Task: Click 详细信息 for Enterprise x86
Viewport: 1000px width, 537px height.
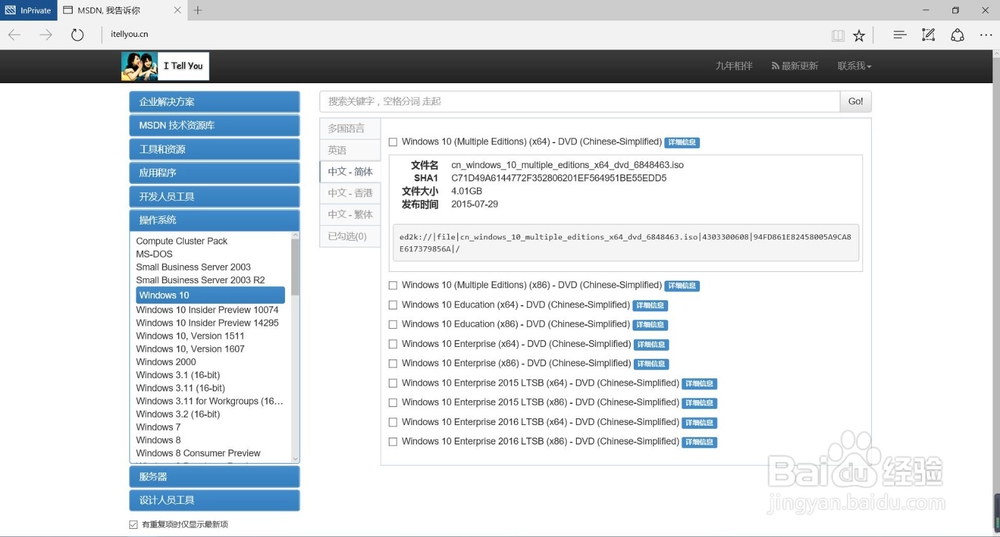Action: click(x=651, y=364)
